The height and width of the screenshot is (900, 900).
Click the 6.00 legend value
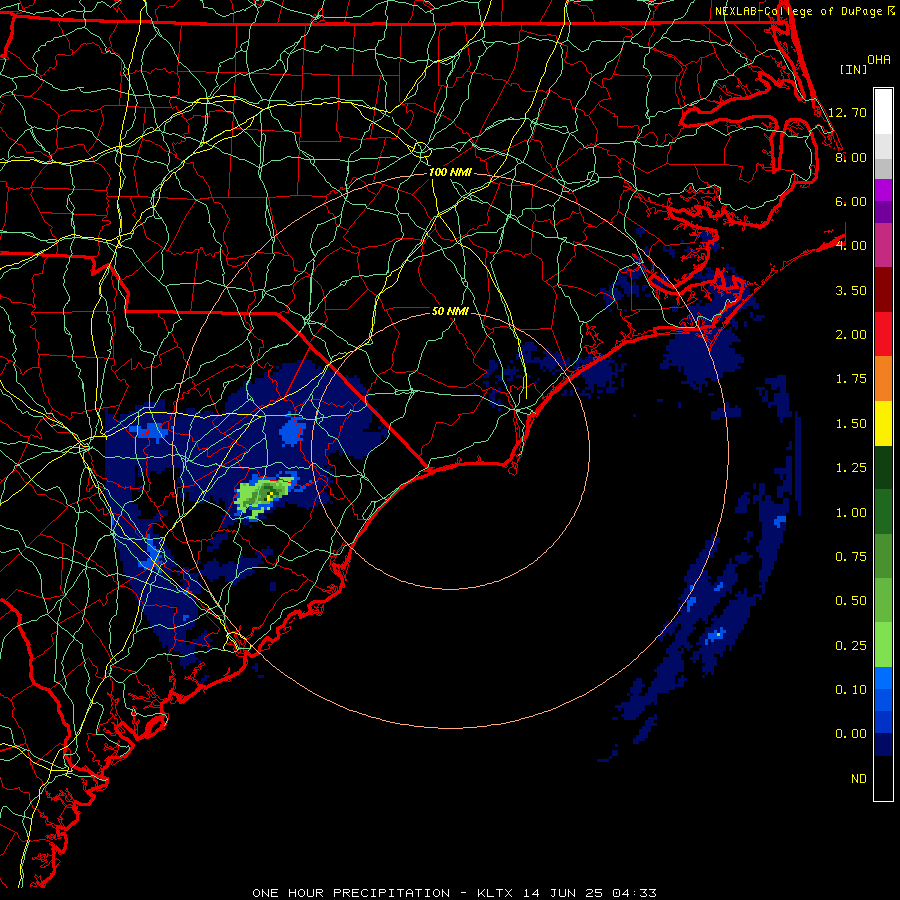851,201
